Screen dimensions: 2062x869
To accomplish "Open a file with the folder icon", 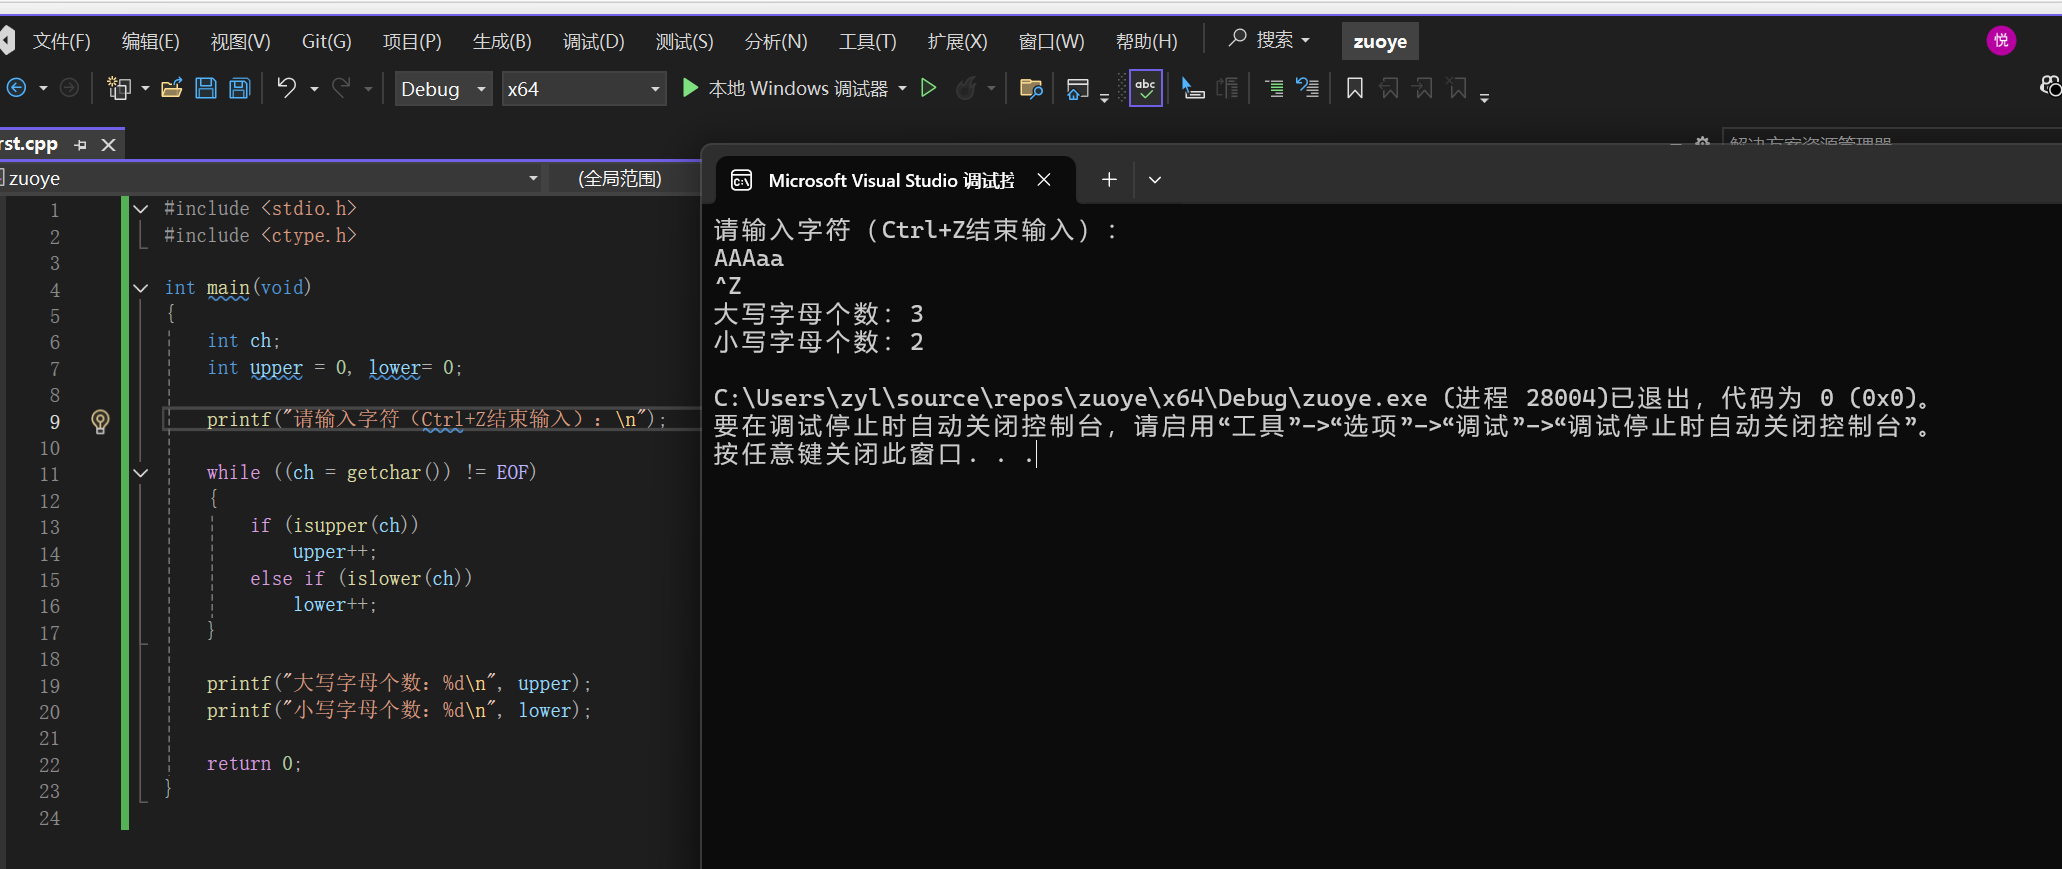I will click(172, 88).
